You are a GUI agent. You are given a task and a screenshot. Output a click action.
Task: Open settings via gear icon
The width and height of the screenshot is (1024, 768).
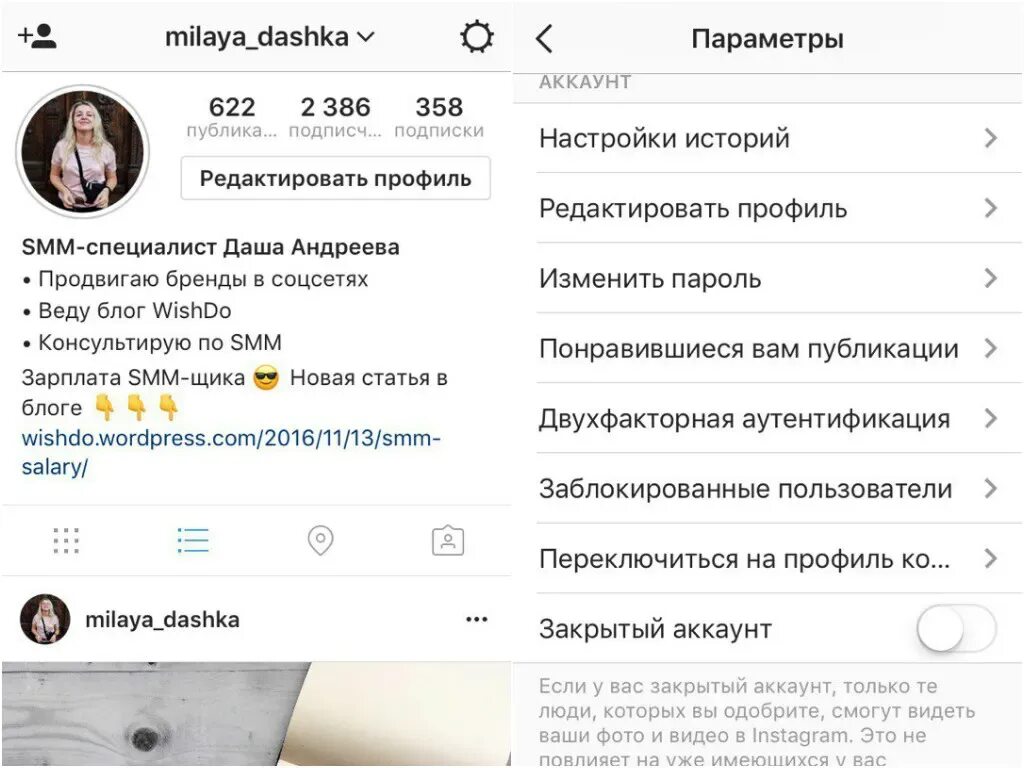click(x=477, y=37)
